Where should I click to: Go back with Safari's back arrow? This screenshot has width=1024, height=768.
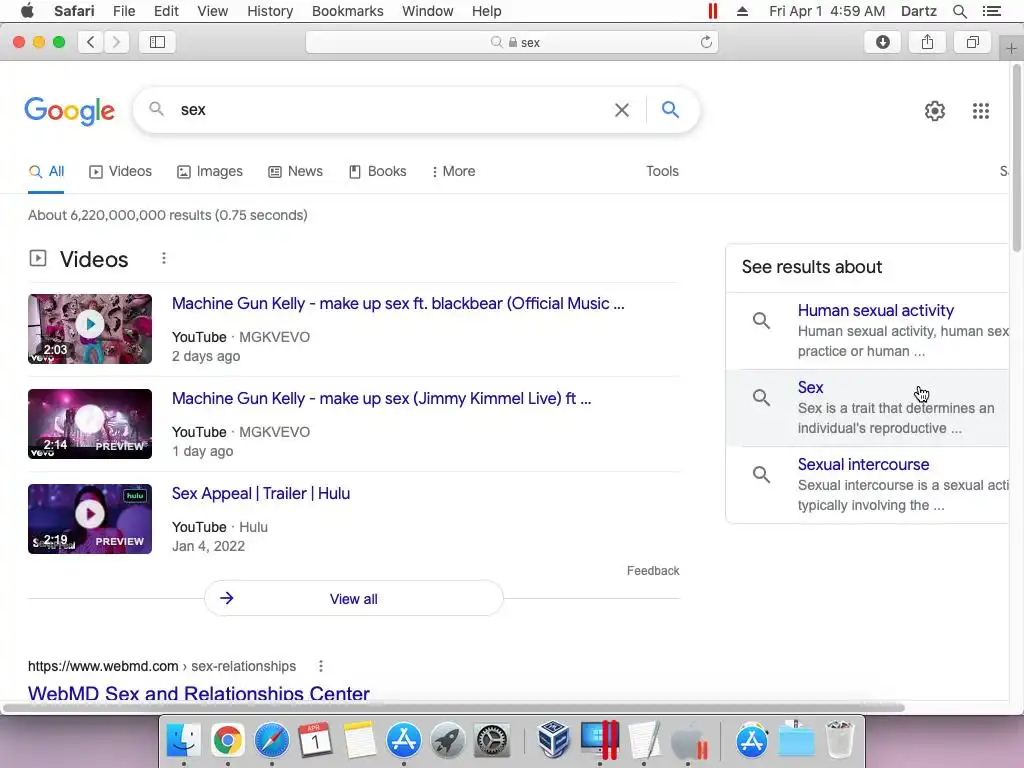tap(91, 42)
